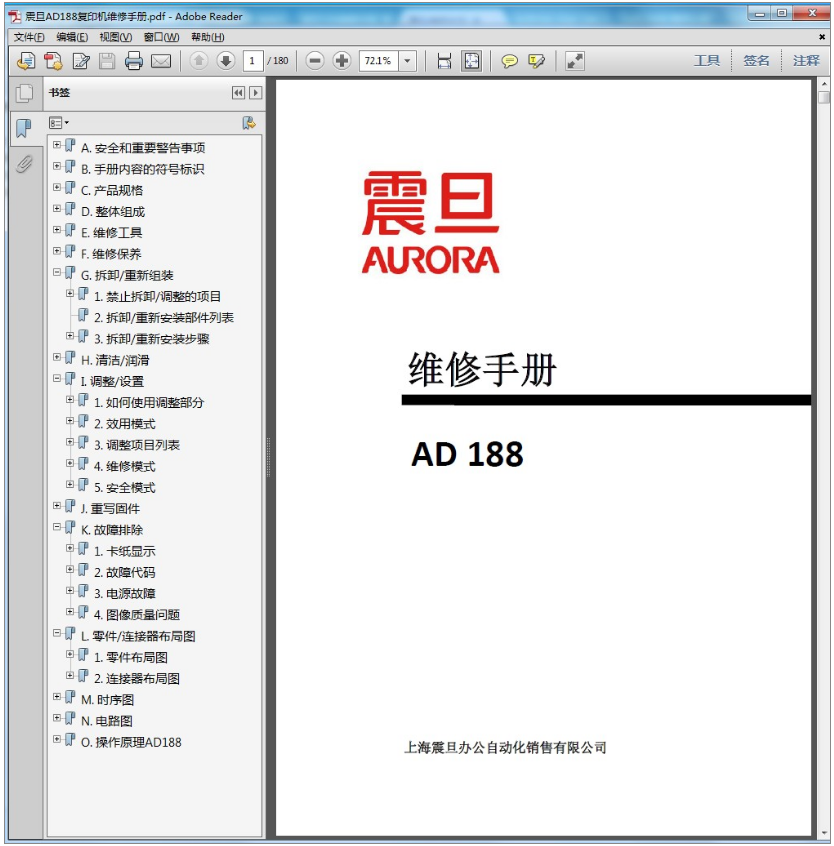Expand bookmark H. 清洁/润滑
Screen dimensions: 834x846
tap(57, 357)
